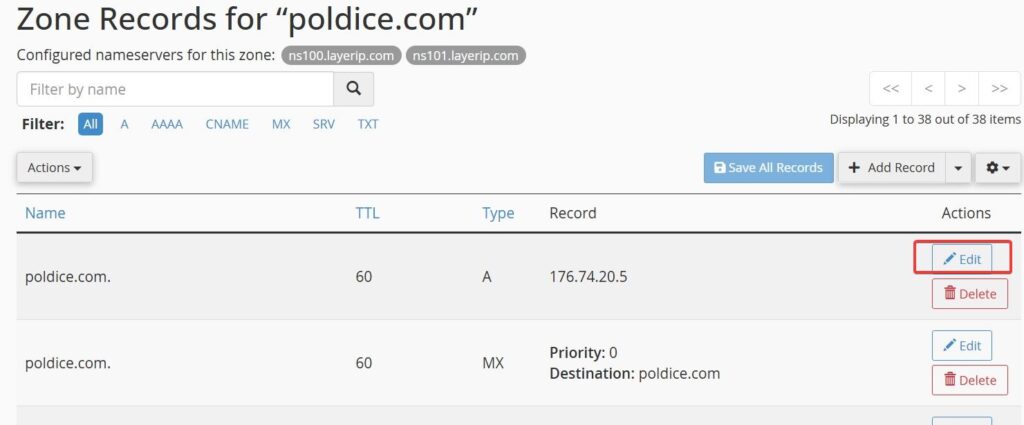Go to first page of records
This screenshot has height=425, width=1024.
891,89
